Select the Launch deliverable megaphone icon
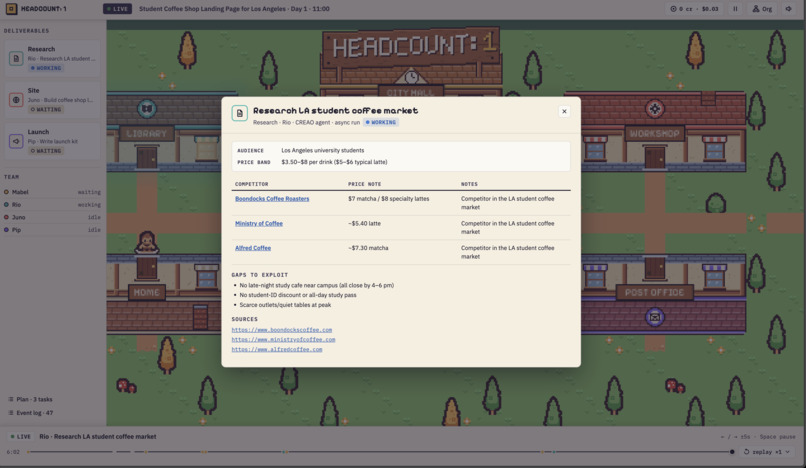Screen dimensions: 806x468 point(16,141)
